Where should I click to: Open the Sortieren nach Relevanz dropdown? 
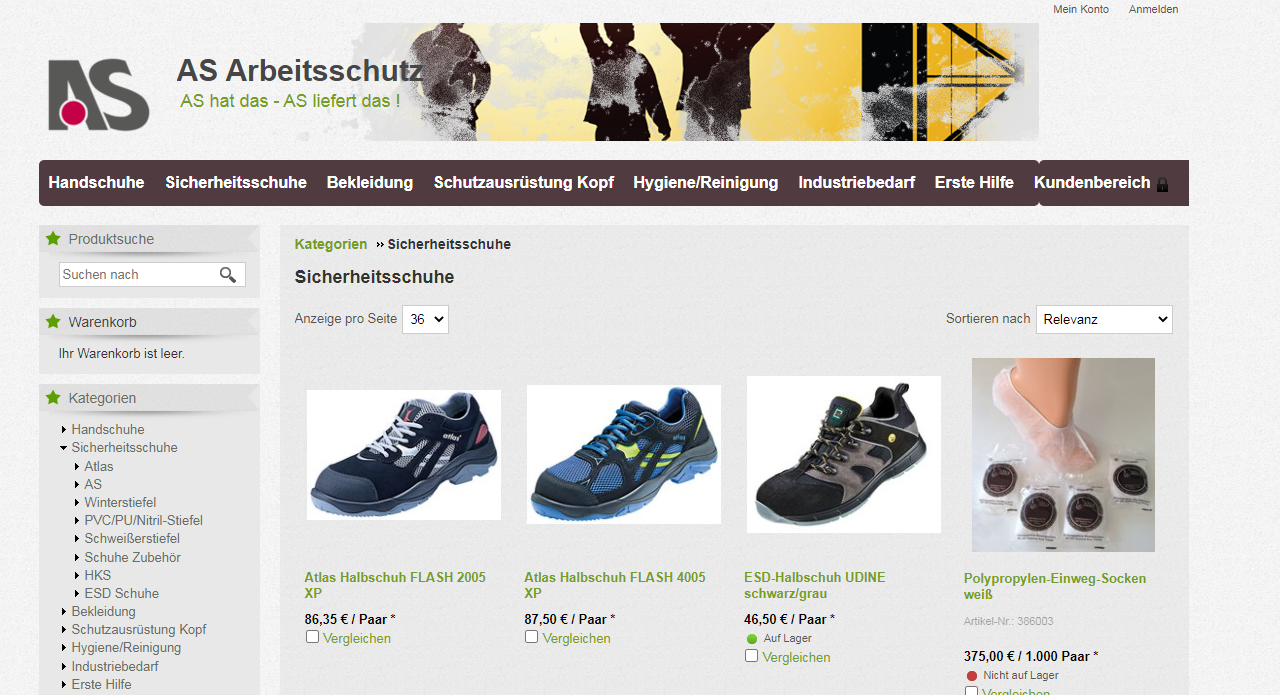pos(1104,319)
